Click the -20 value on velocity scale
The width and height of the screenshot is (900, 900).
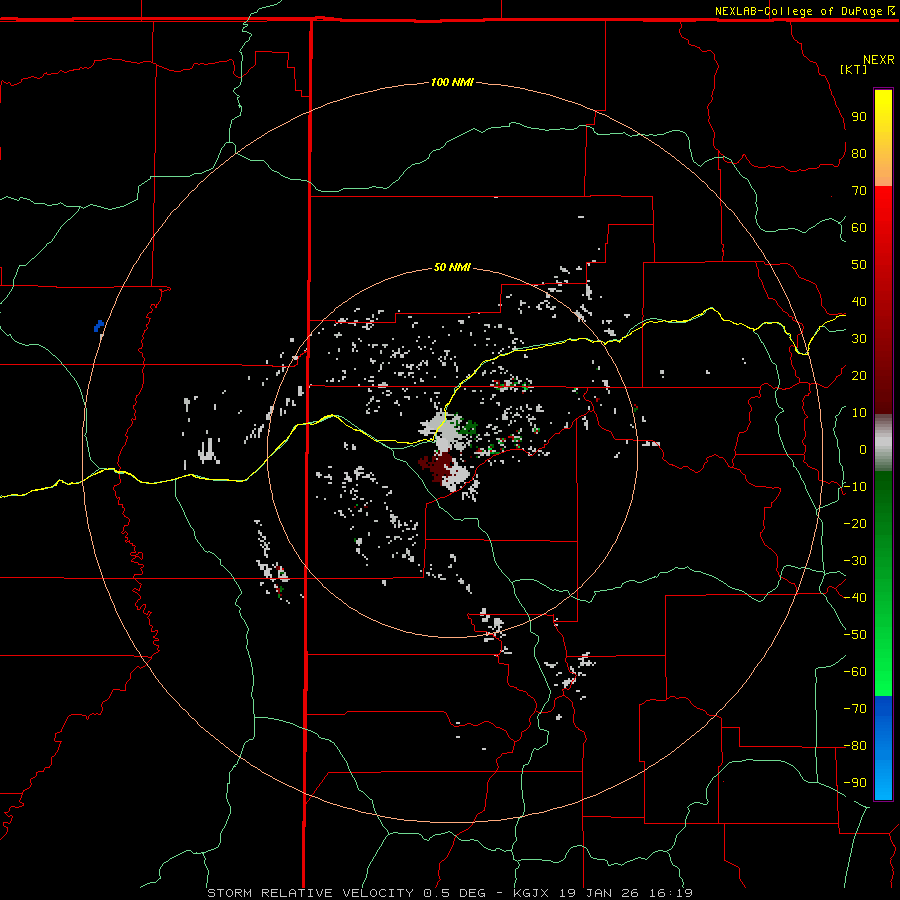click(x=855, y=524)
